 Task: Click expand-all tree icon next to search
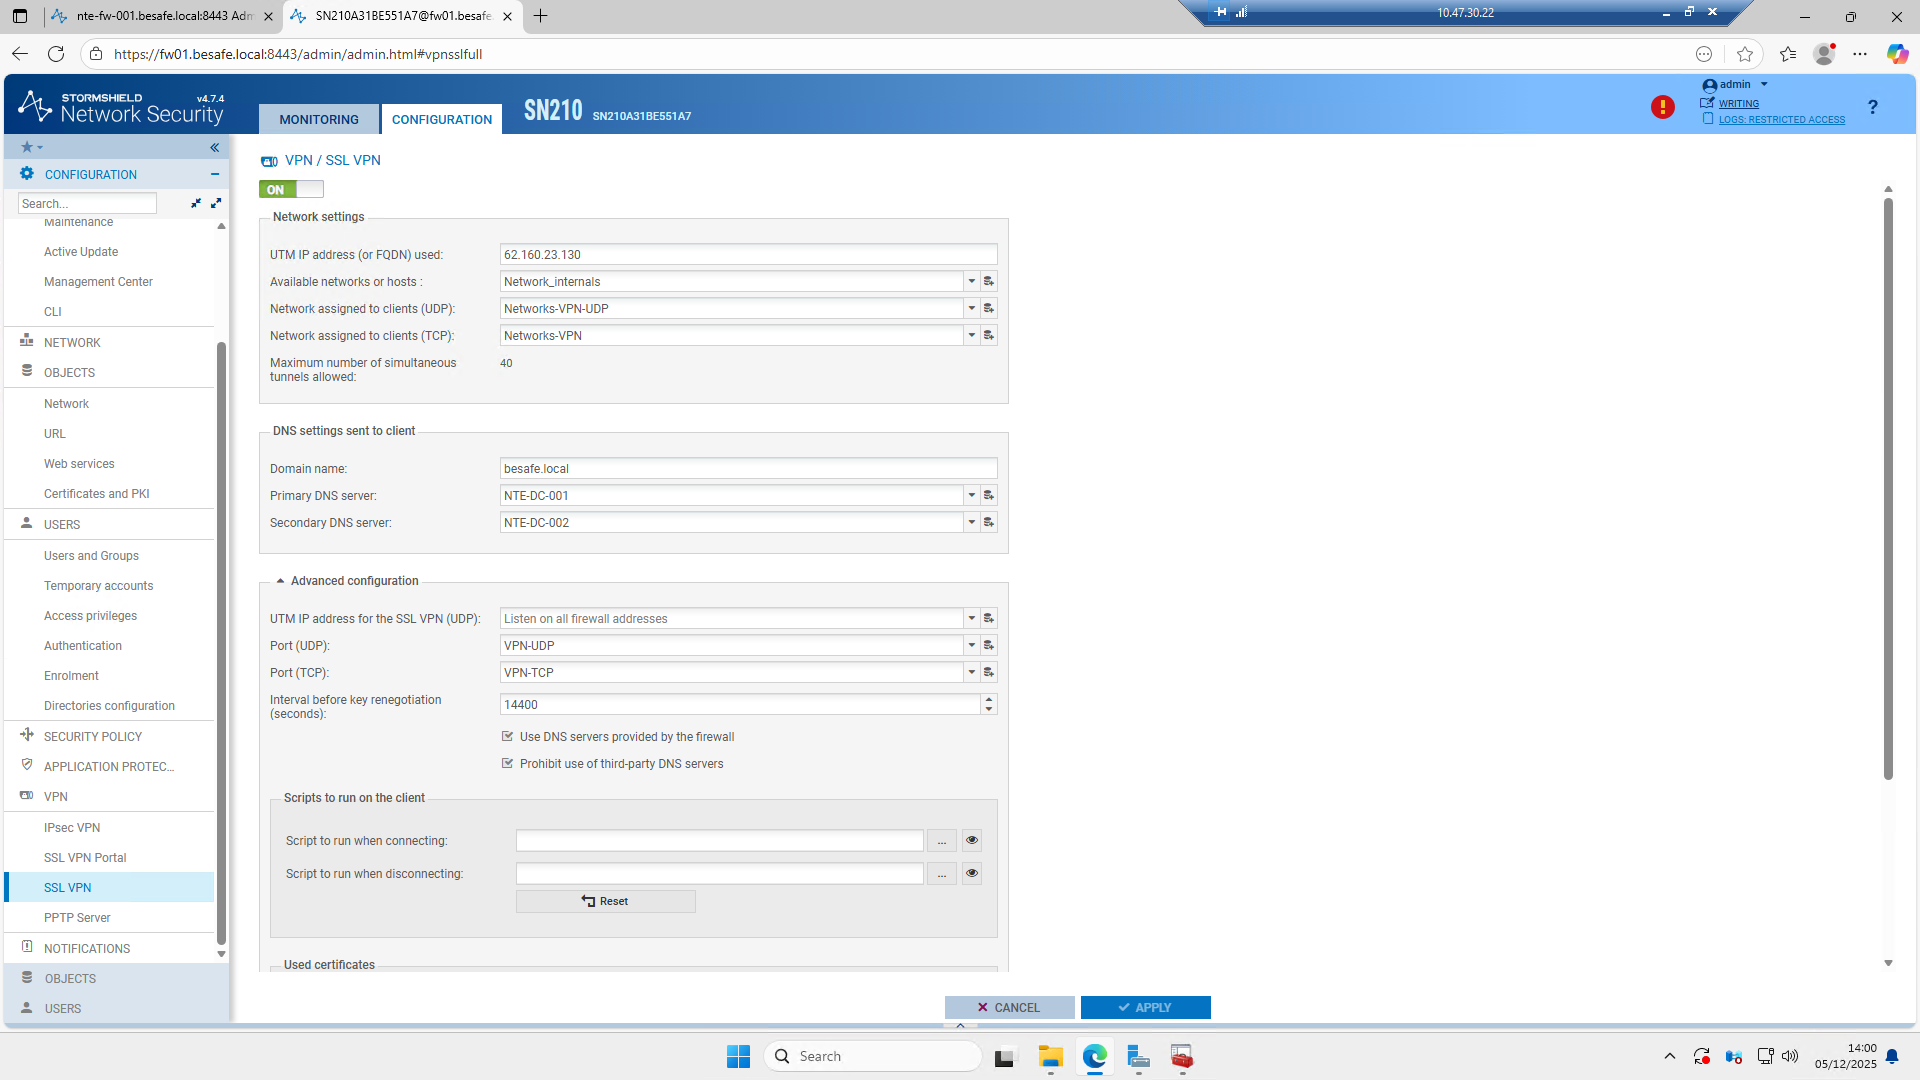tap(216, 203)
